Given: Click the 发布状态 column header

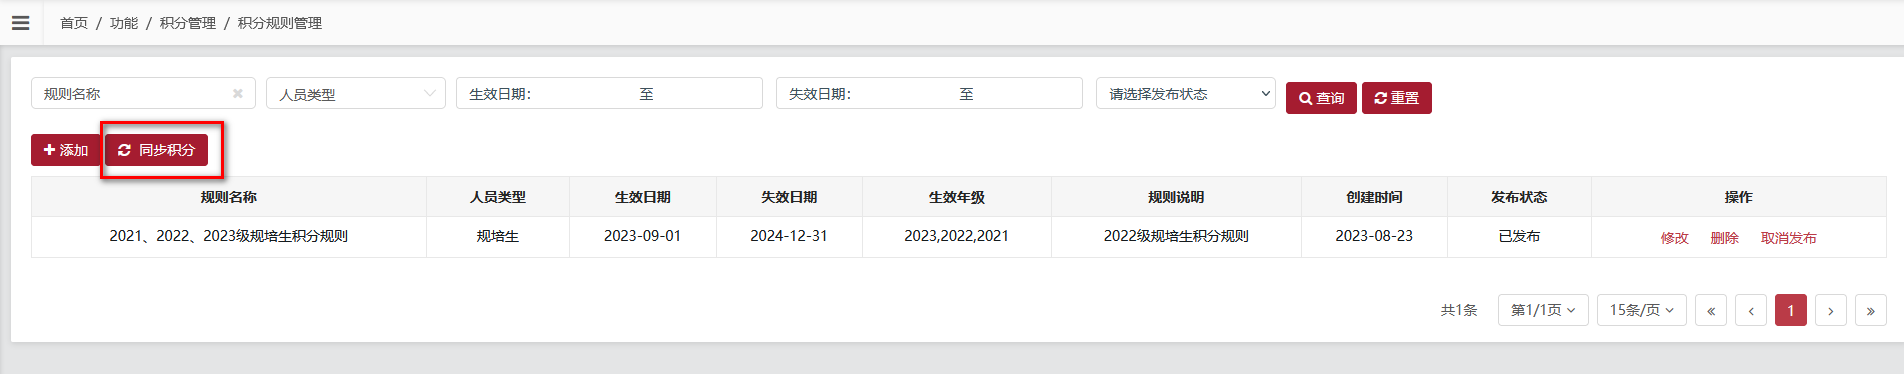Looking at the screenshot, I should point(1519,197).
